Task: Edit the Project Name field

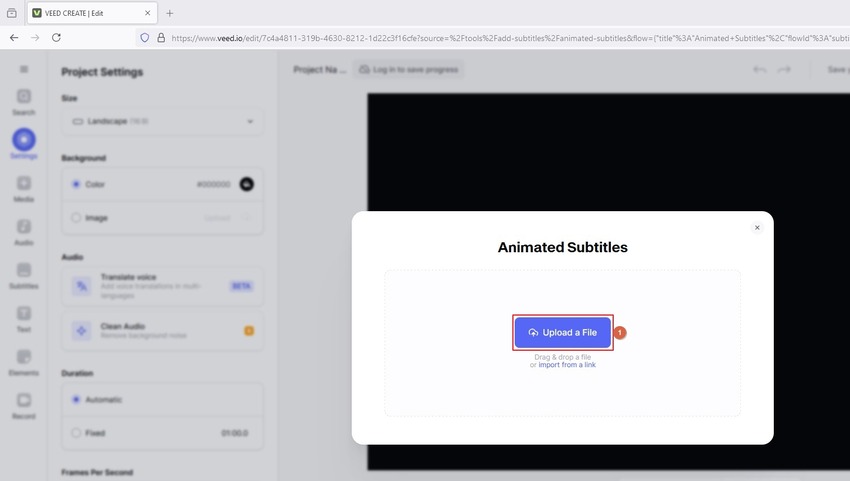Action: click(319, 69)
